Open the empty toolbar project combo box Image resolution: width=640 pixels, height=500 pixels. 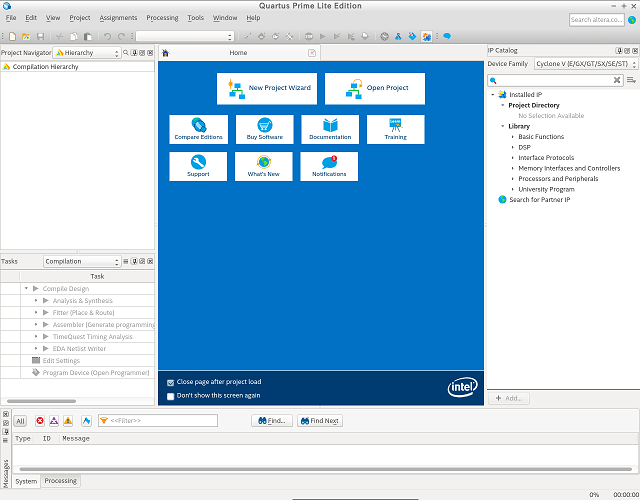185,36
